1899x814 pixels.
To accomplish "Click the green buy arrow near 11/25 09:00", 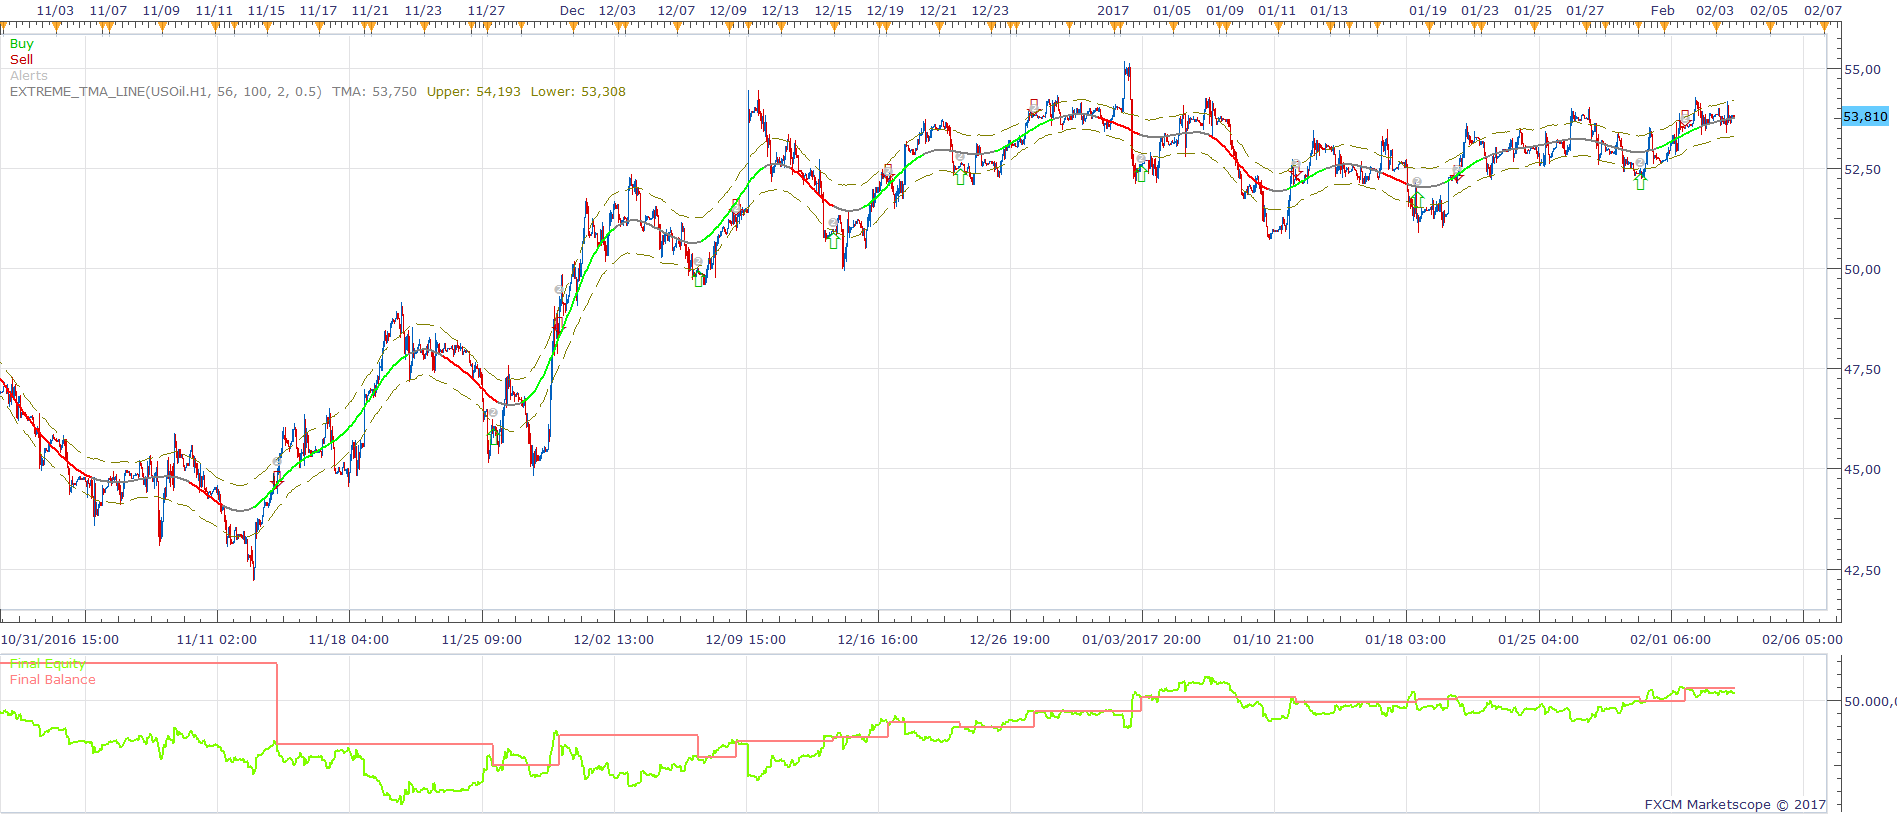I will (493, 436).
